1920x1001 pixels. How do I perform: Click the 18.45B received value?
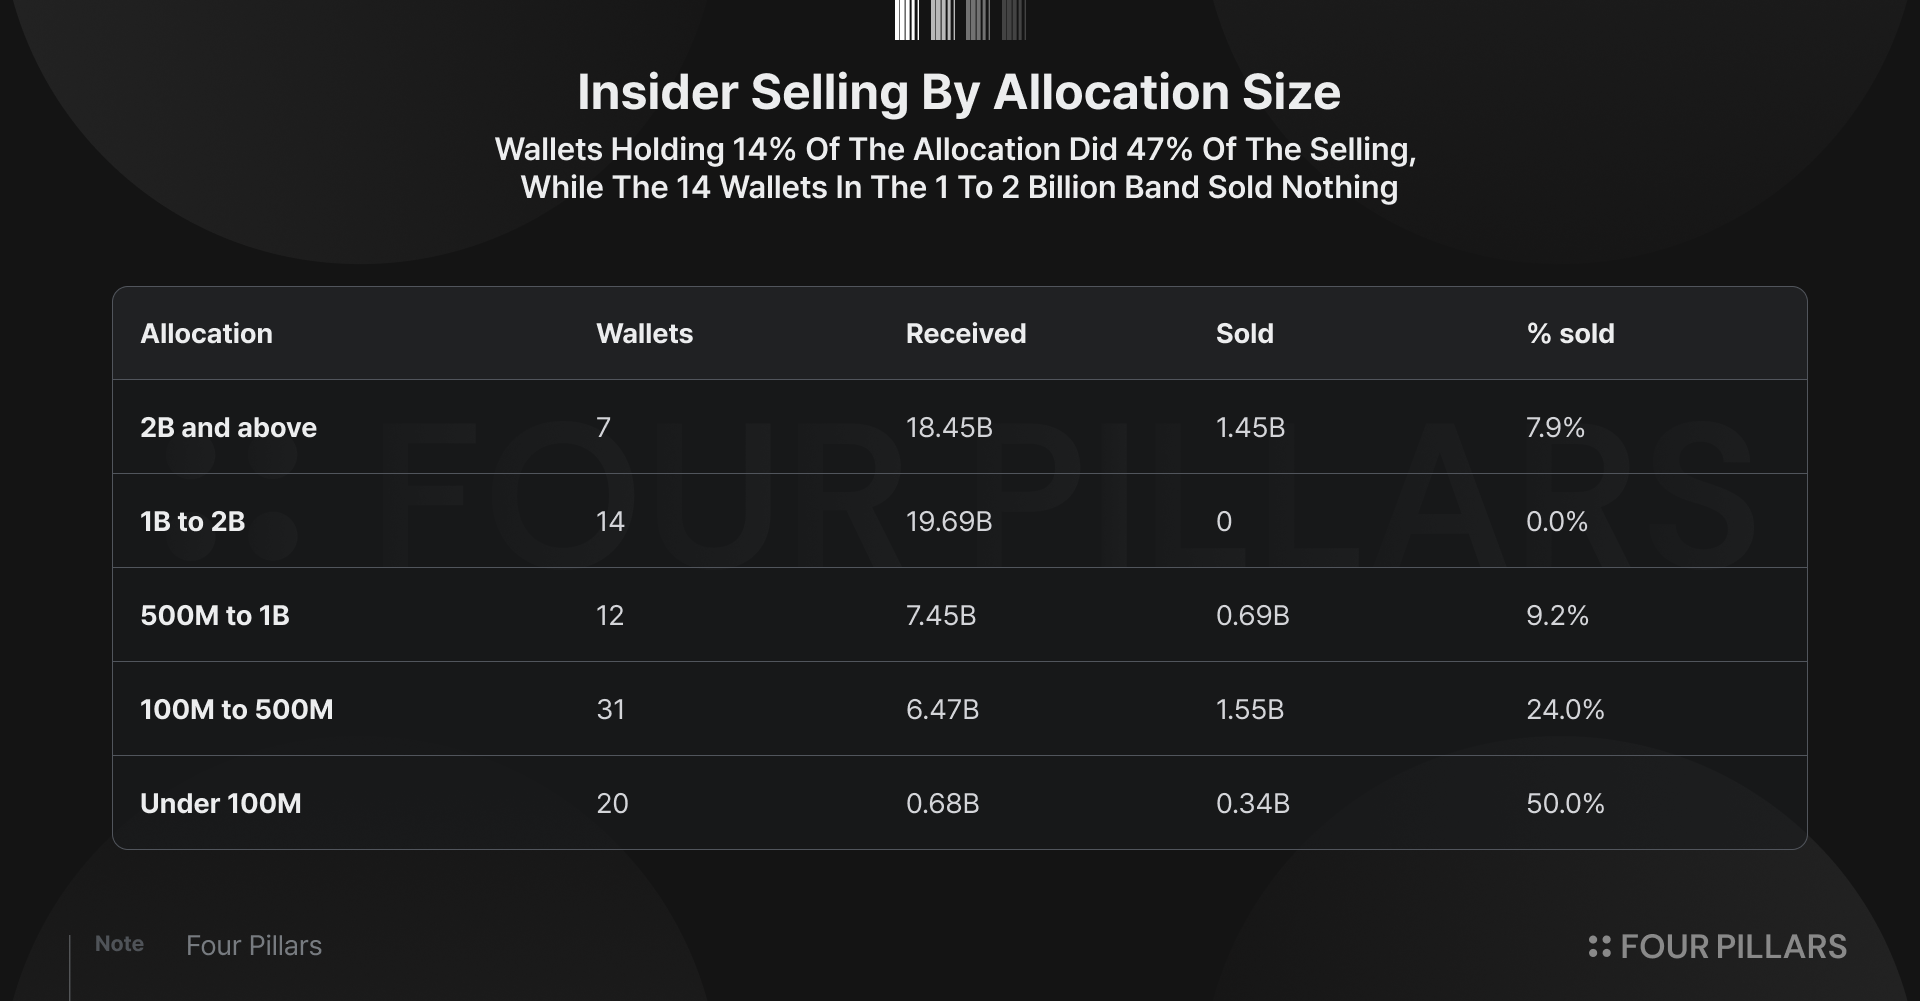click(x=949, y=428)
